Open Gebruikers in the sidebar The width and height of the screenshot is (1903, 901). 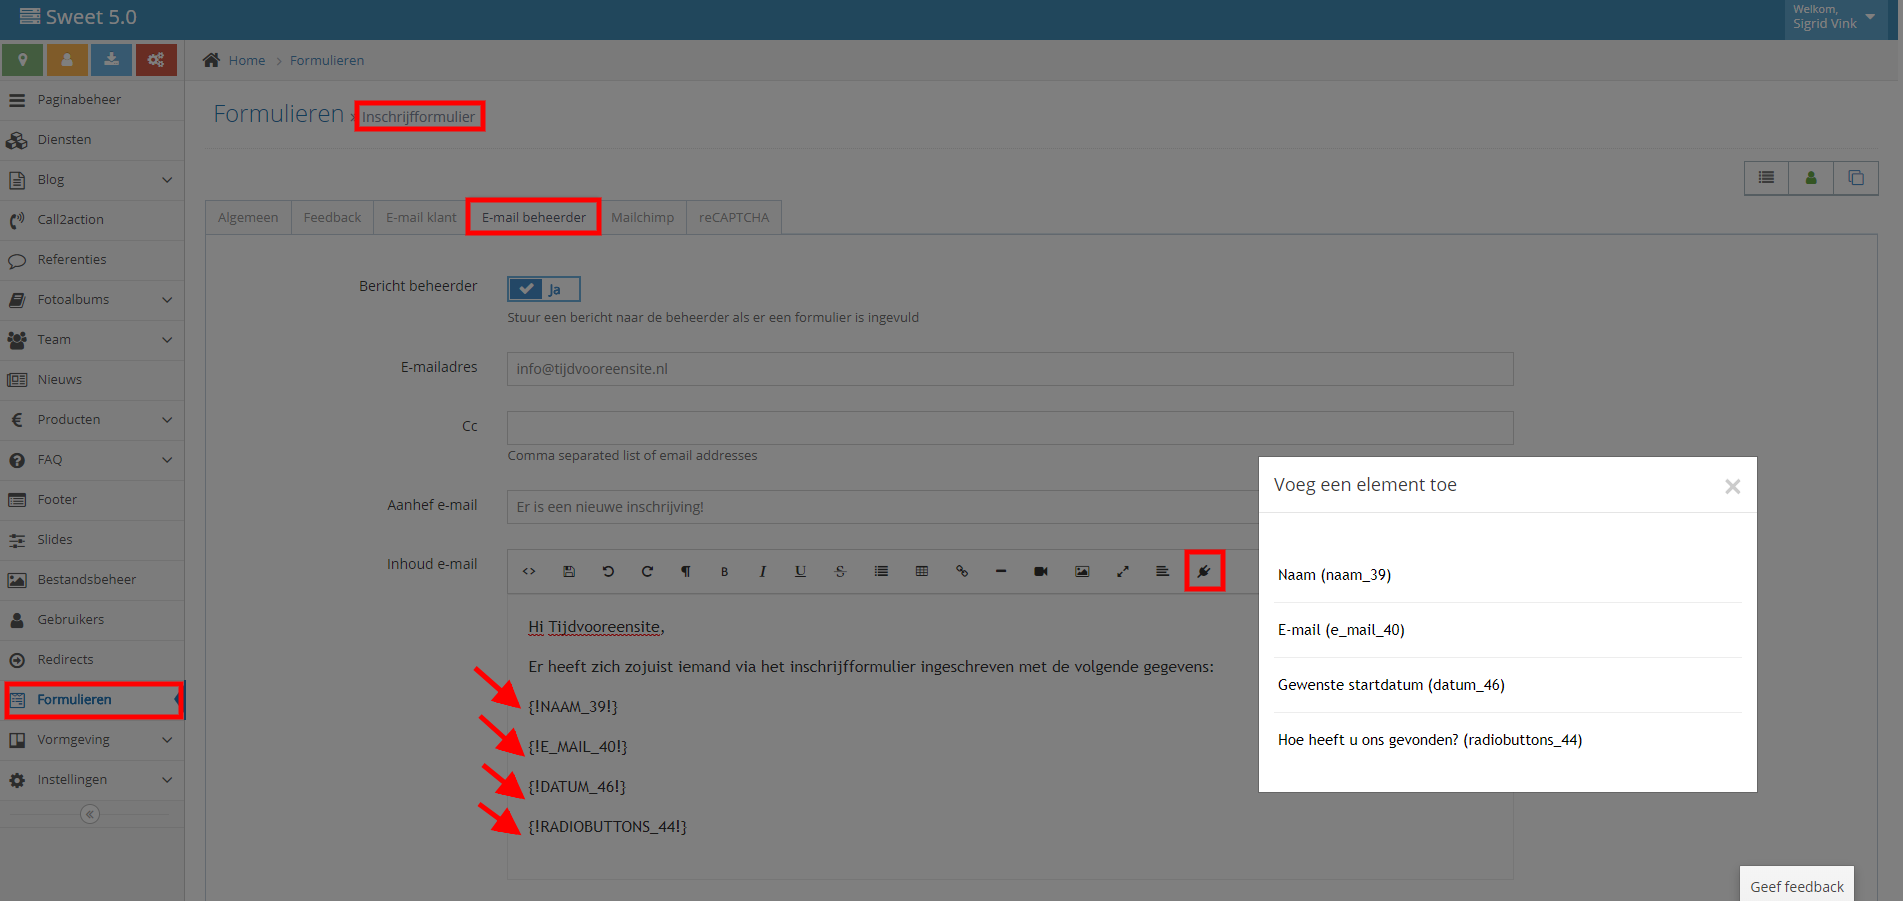click(x=92, y=620)
